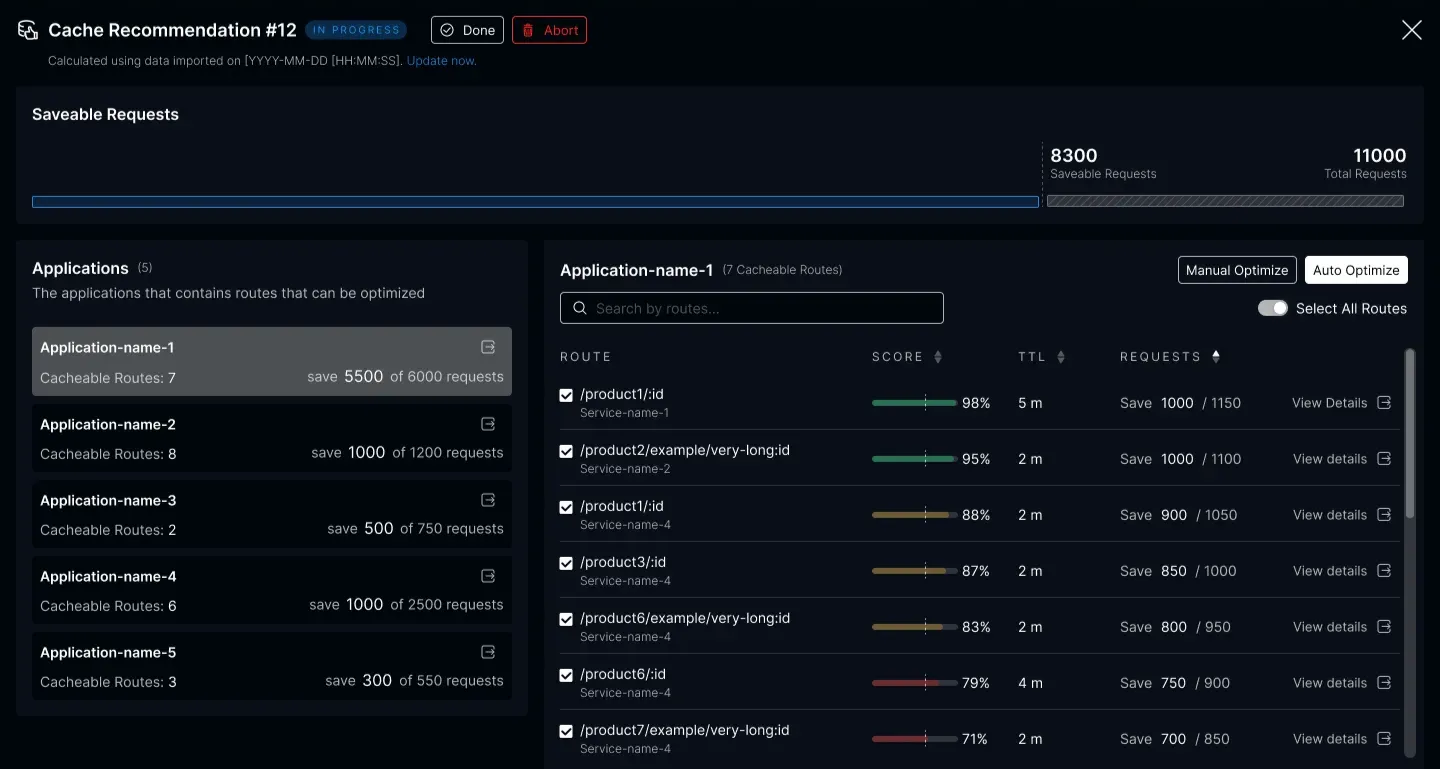Click the details icon for the 71% route
Screen dimensions: 1440x769
pos(1384,739)
